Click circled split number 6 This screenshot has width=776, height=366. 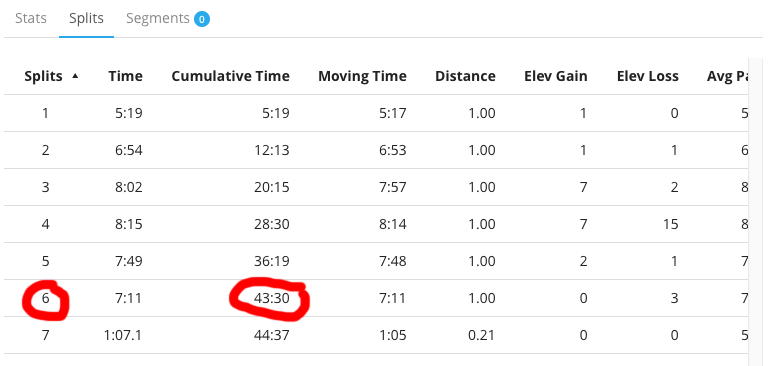click(x=46, y=298)
